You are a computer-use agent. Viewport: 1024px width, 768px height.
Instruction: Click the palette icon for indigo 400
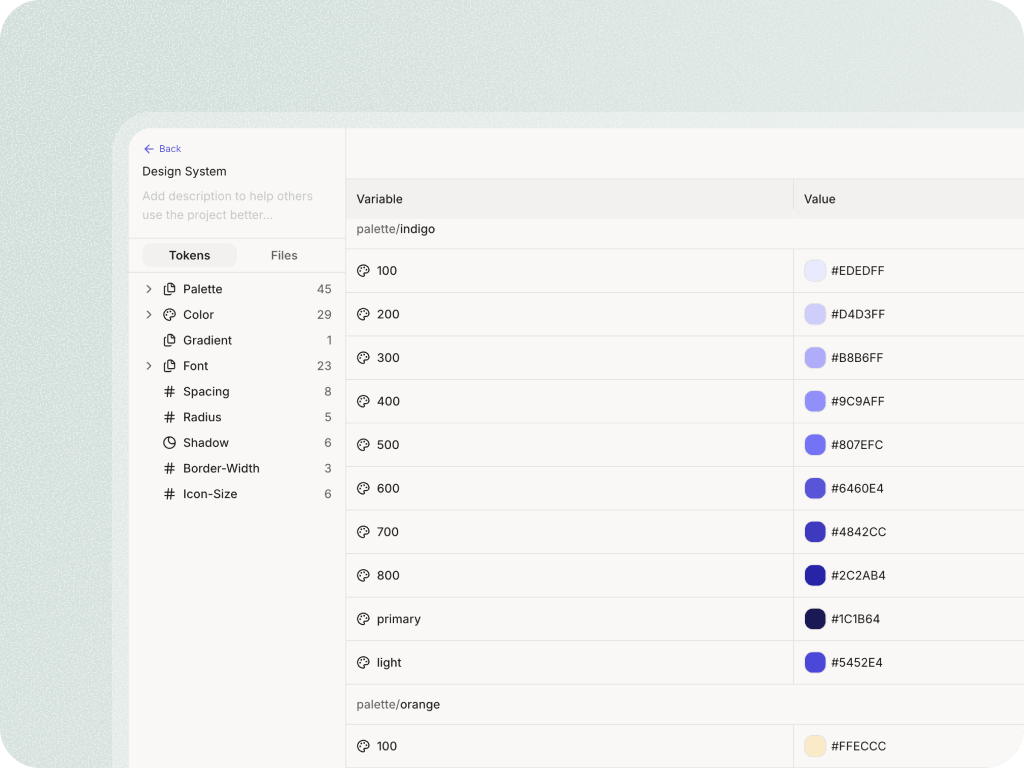(x=363, y=401)
